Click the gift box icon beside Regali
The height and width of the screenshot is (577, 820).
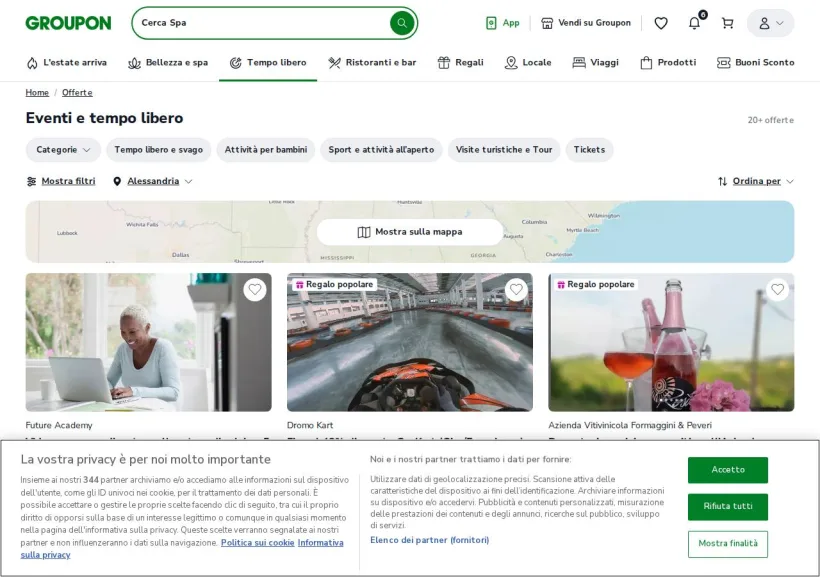[443, 63]
